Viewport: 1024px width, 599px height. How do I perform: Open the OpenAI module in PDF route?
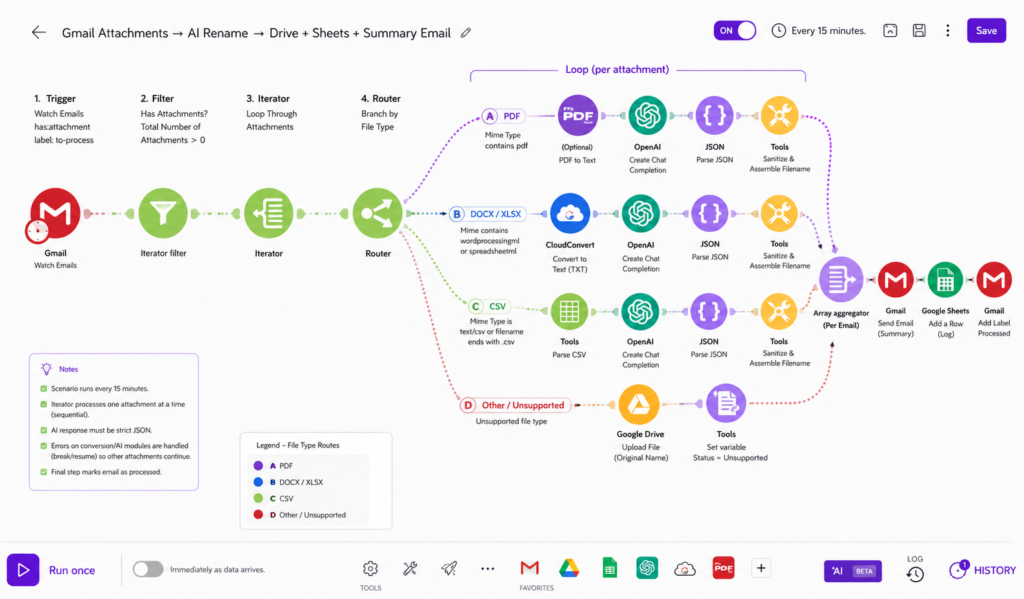coord(647,116)
